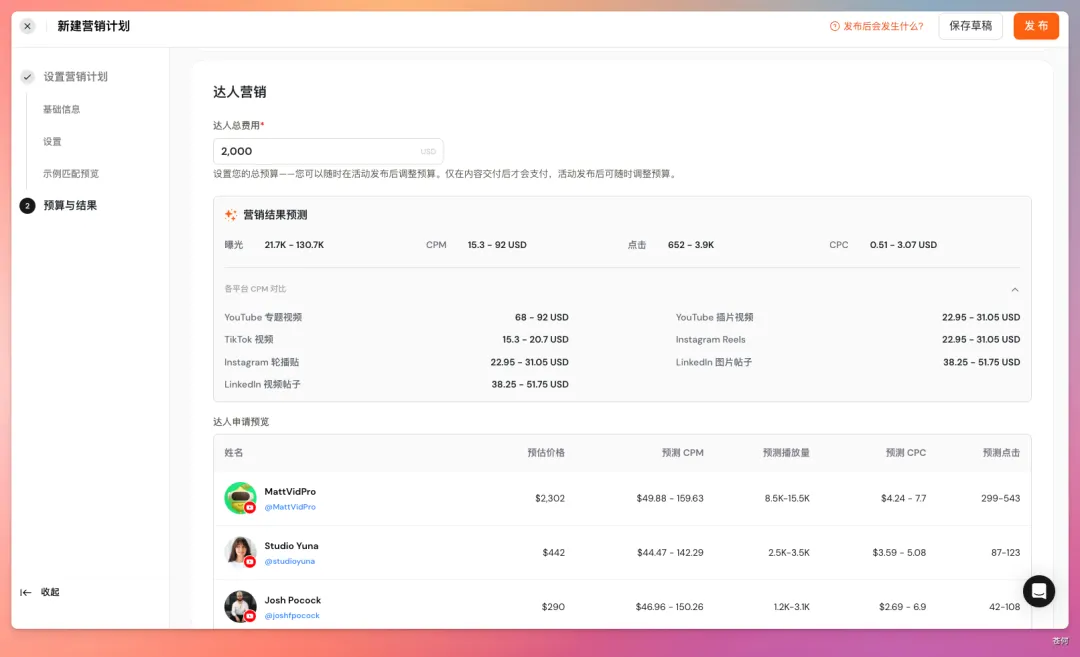Click Josh Pocock avatar thumbnail
The height and width of the screenshot is (657, 1080).
click(240, 607)
